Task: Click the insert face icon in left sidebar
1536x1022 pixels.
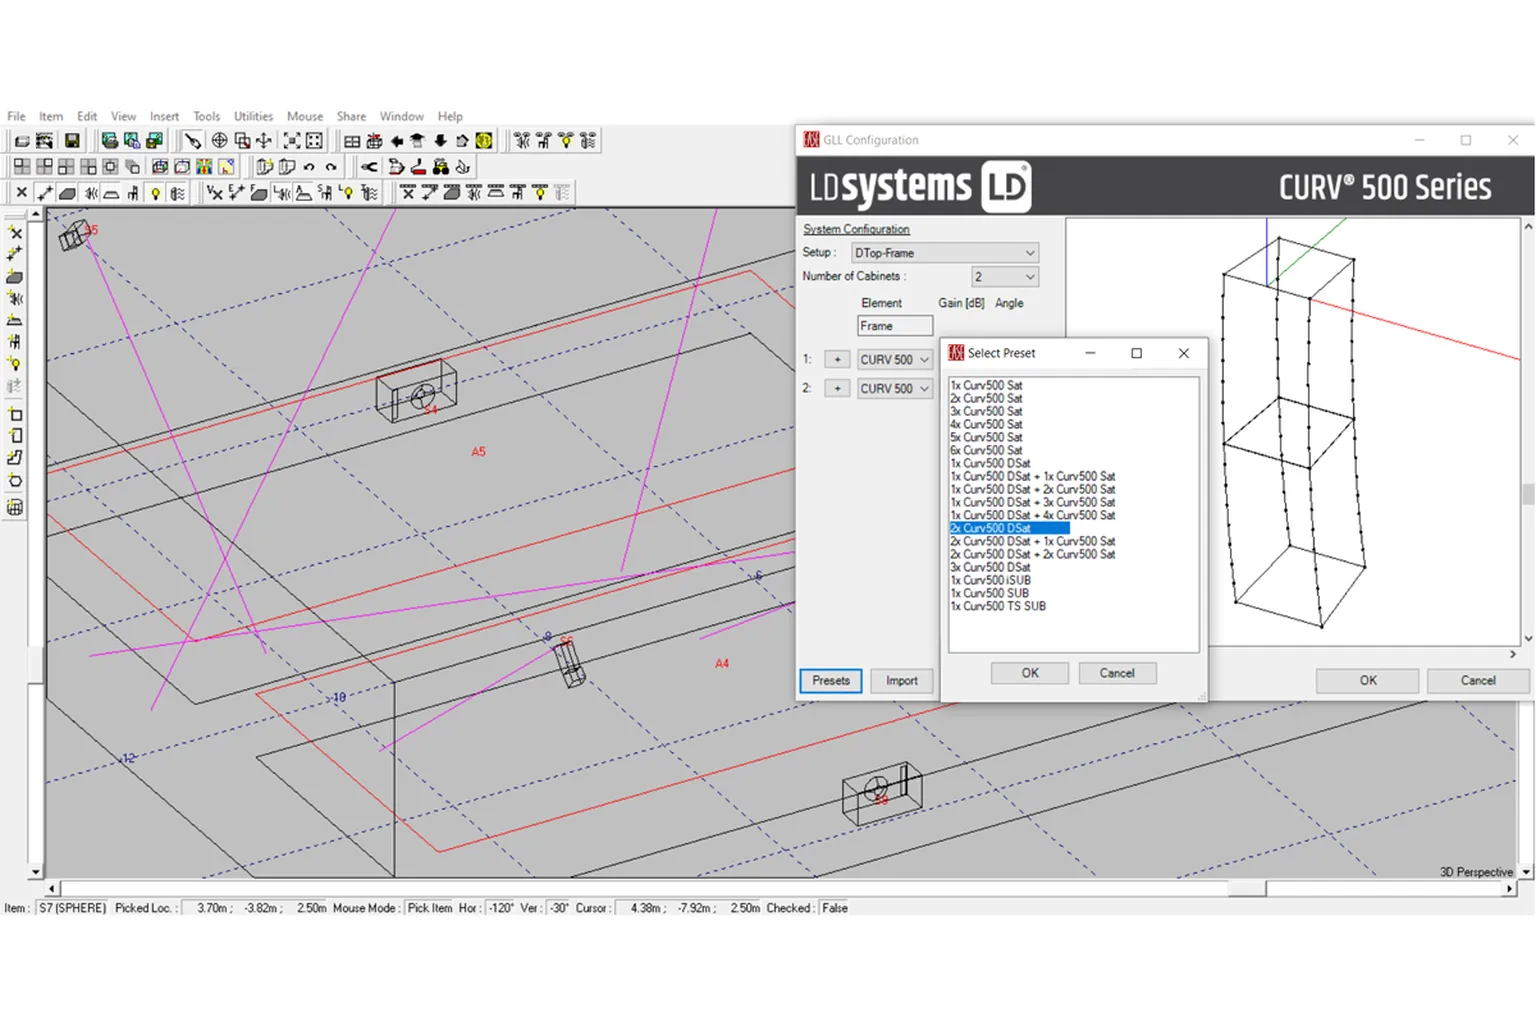Action: 15,277
